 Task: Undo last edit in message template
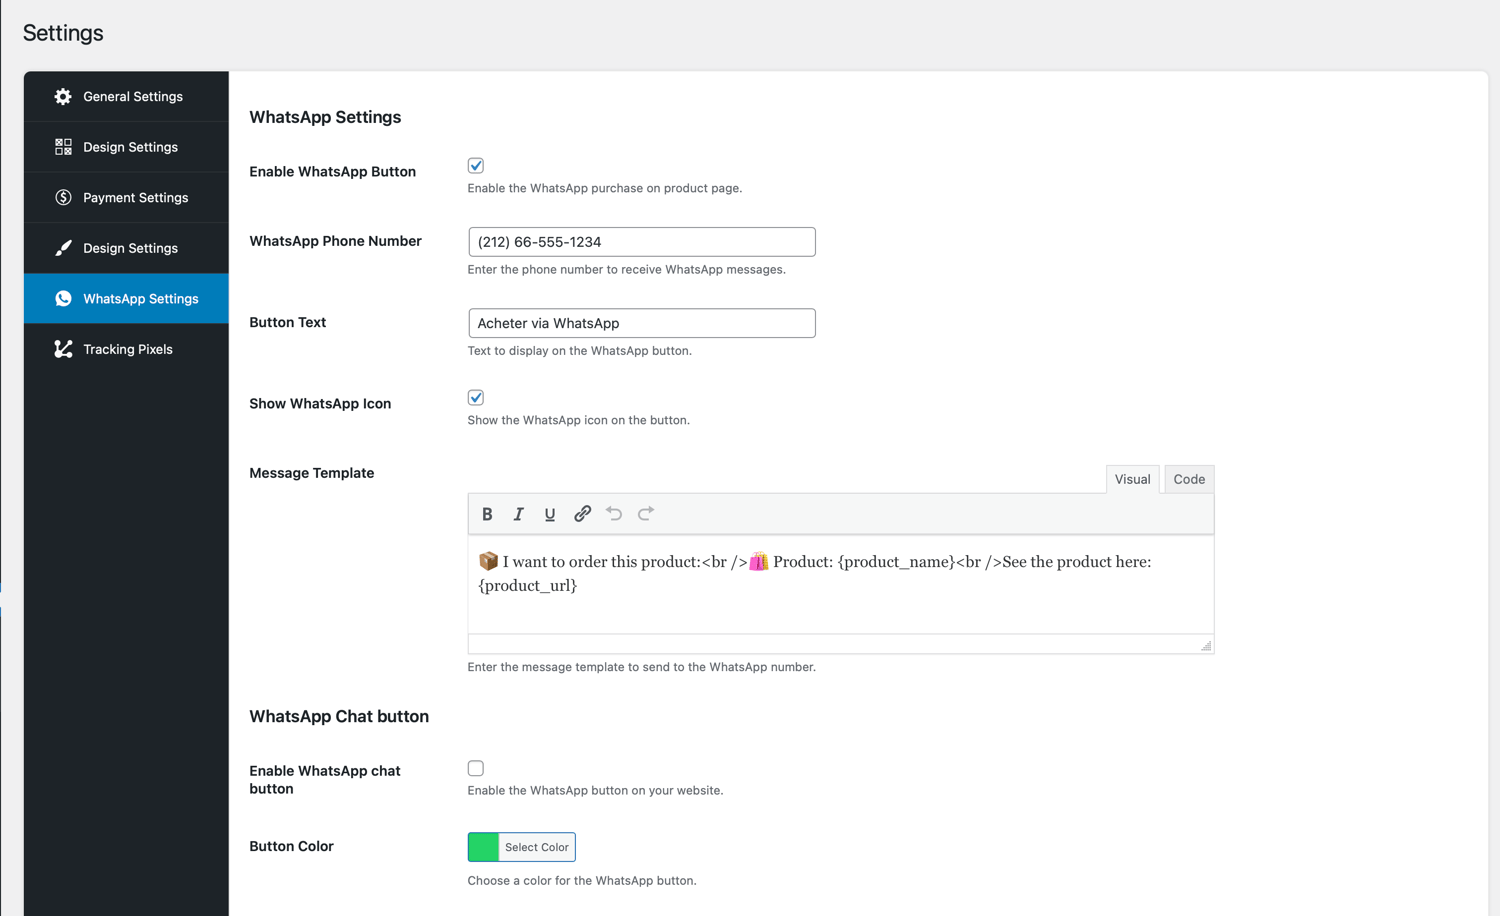[614, 514]
